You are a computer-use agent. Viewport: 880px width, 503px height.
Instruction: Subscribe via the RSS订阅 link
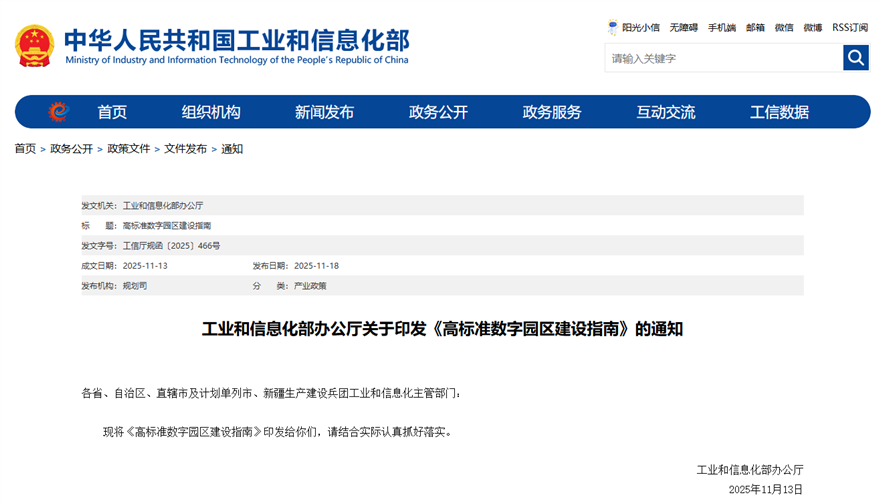pos(850,28)
